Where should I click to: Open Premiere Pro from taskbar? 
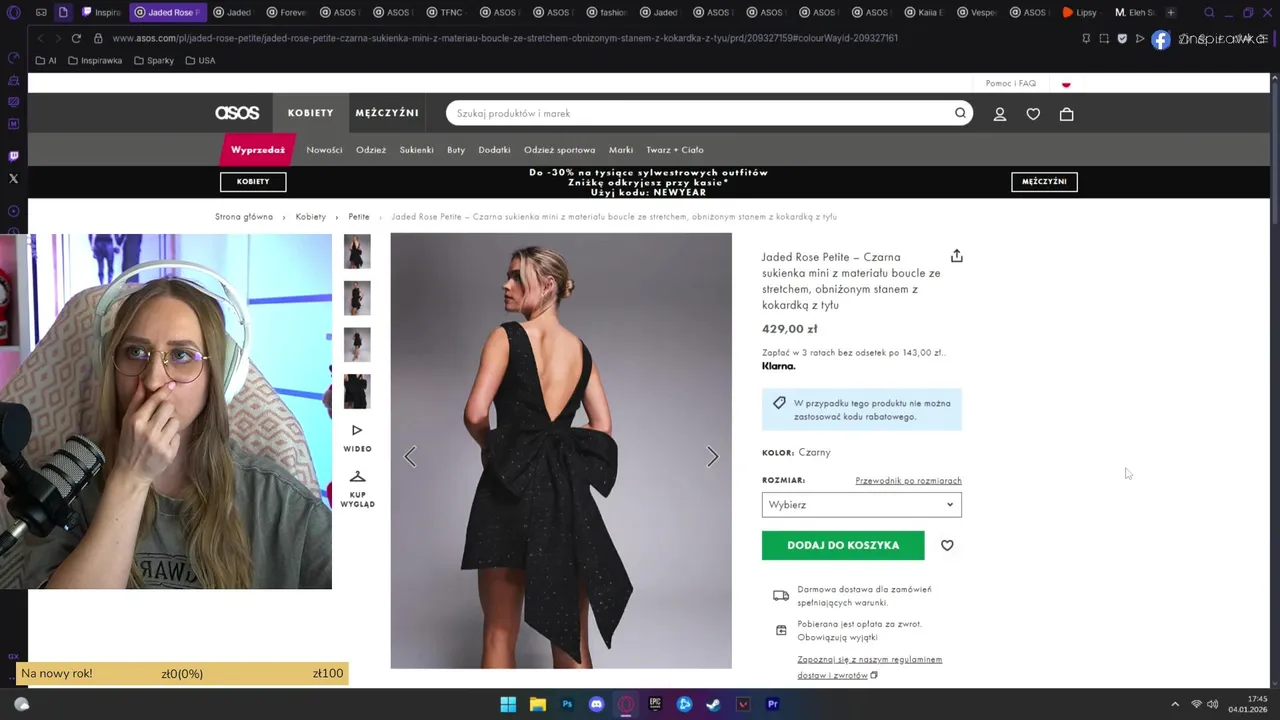(772, 704)
